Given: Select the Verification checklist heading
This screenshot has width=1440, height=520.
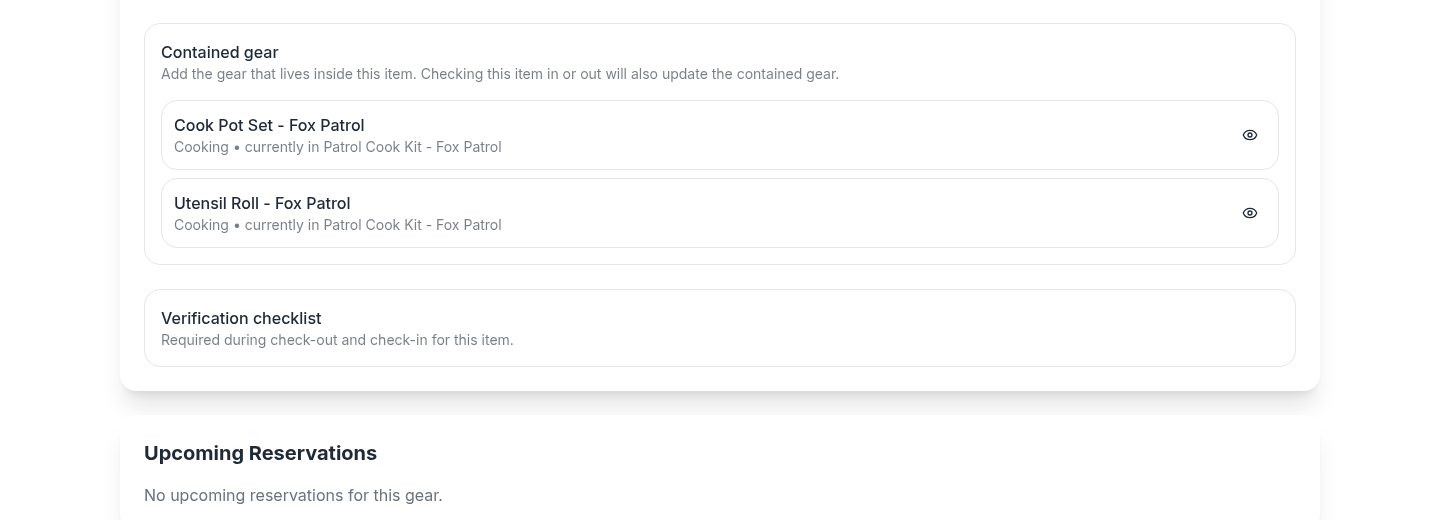Looking at the screenshot, I should click(241, 318).
